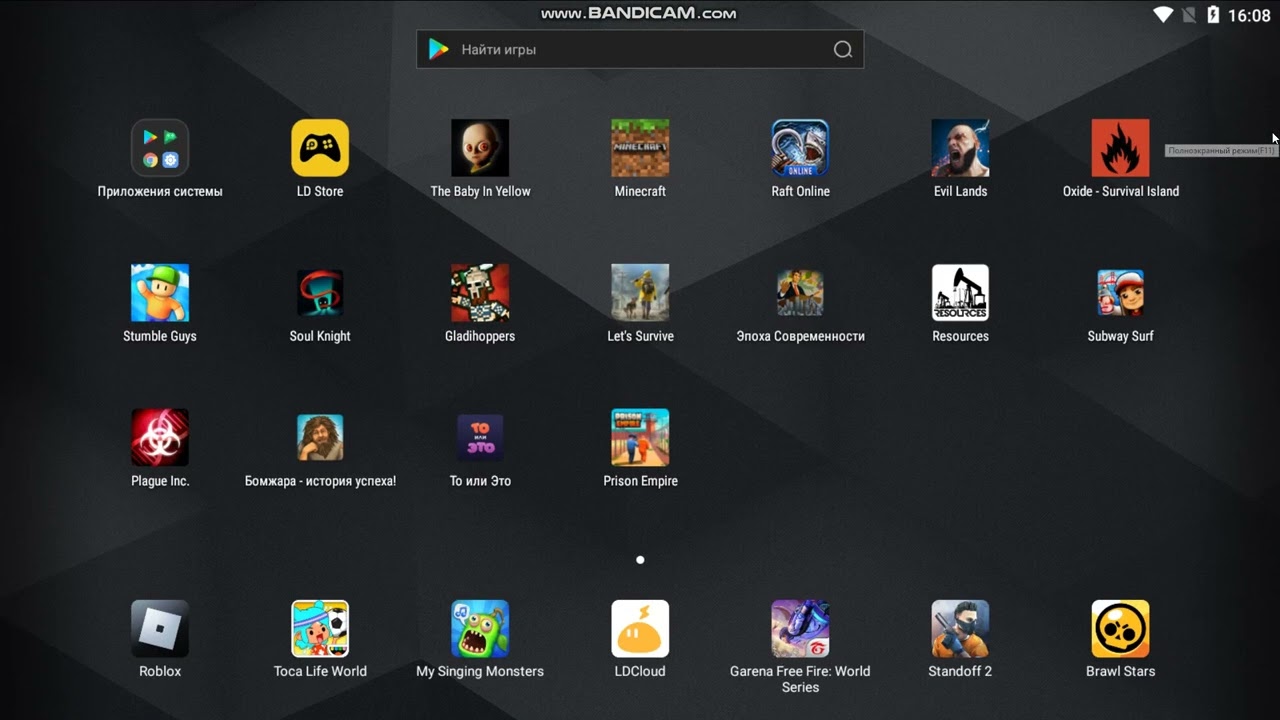Select the home screen page indicator dot
The height and width of the screenshot is (720, 1280).
tap(640, 560)
